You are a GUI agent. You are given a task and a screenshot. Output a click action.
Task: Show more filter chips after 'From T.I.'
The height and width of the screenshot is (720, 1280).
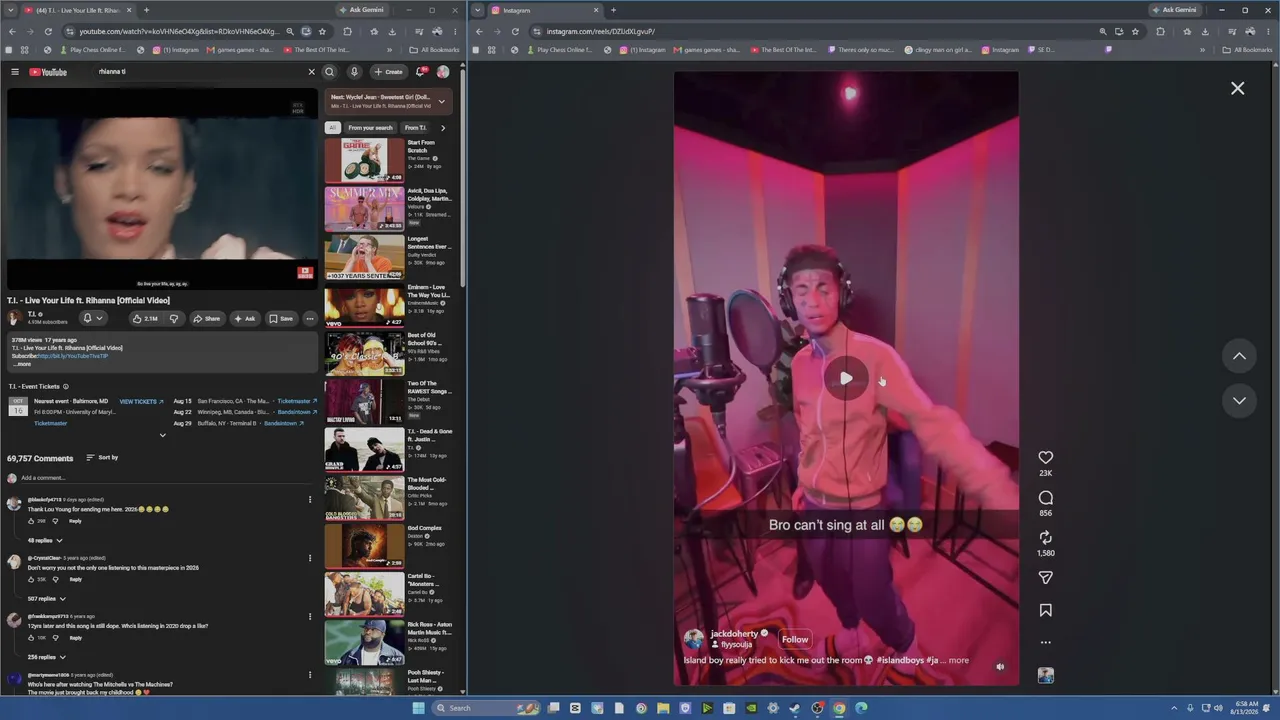click(x=443, y=128)
